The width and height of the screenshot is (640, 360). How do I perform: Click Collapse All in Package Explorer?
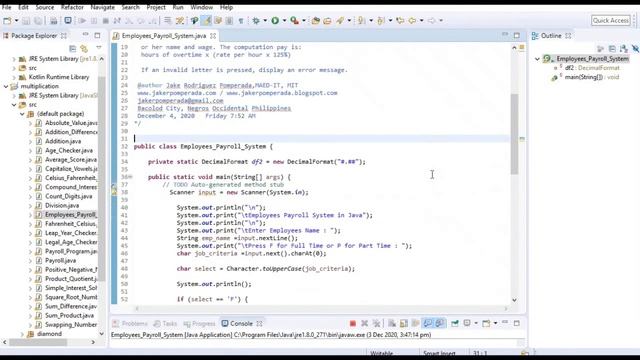[73, 49]
